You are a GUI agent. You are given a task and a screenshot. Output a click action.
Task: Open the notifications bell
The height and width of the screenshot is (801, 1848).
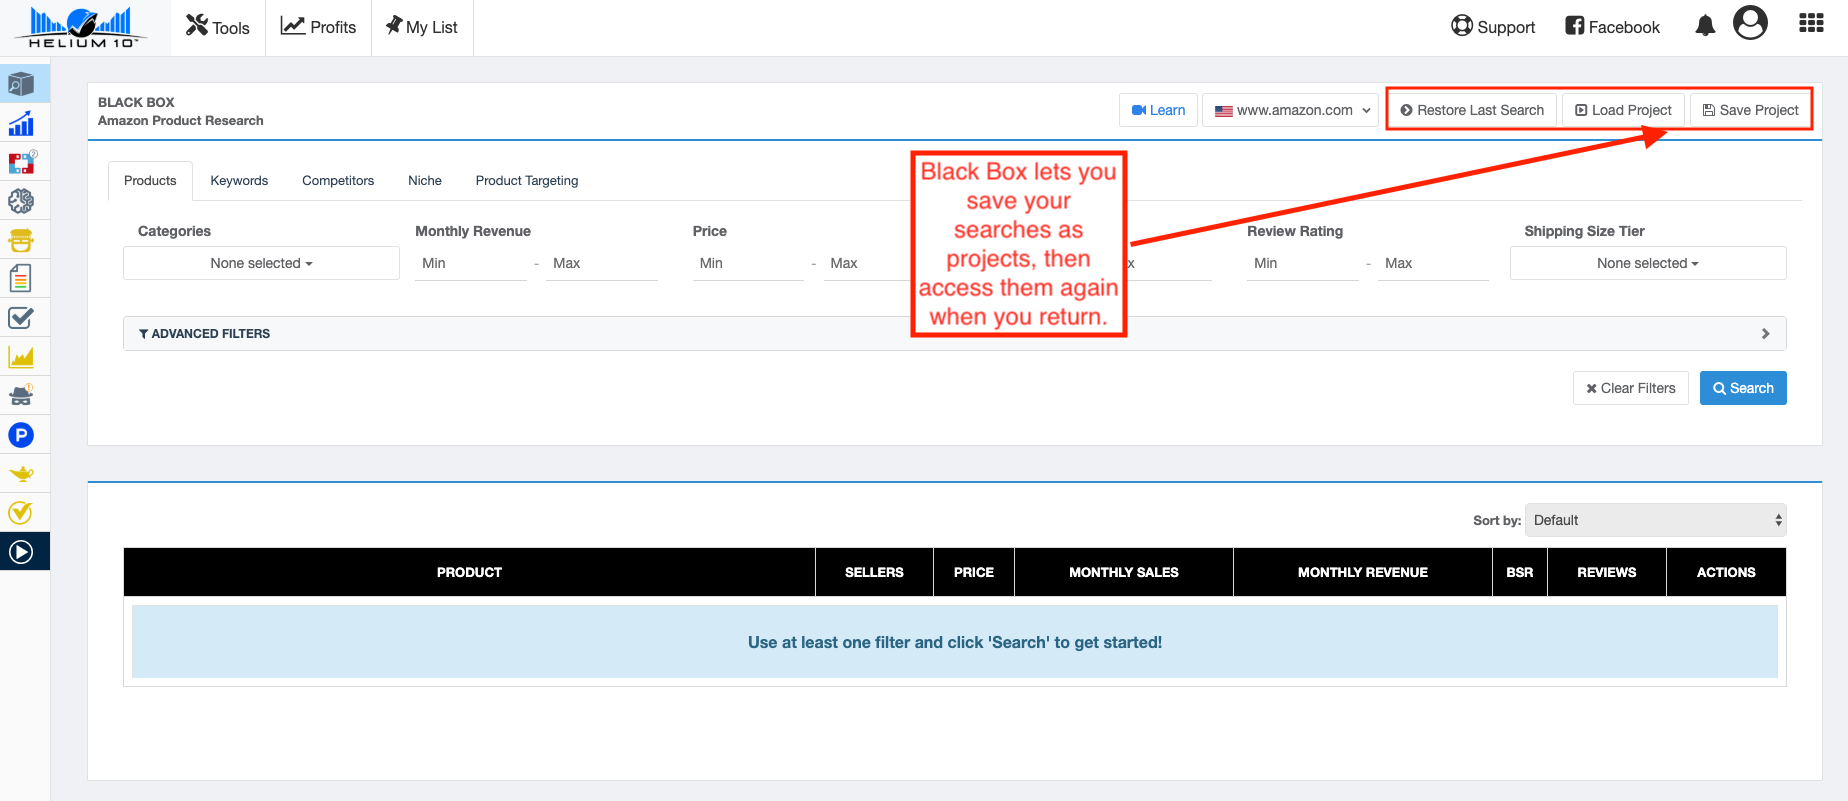coord(1705,26)
